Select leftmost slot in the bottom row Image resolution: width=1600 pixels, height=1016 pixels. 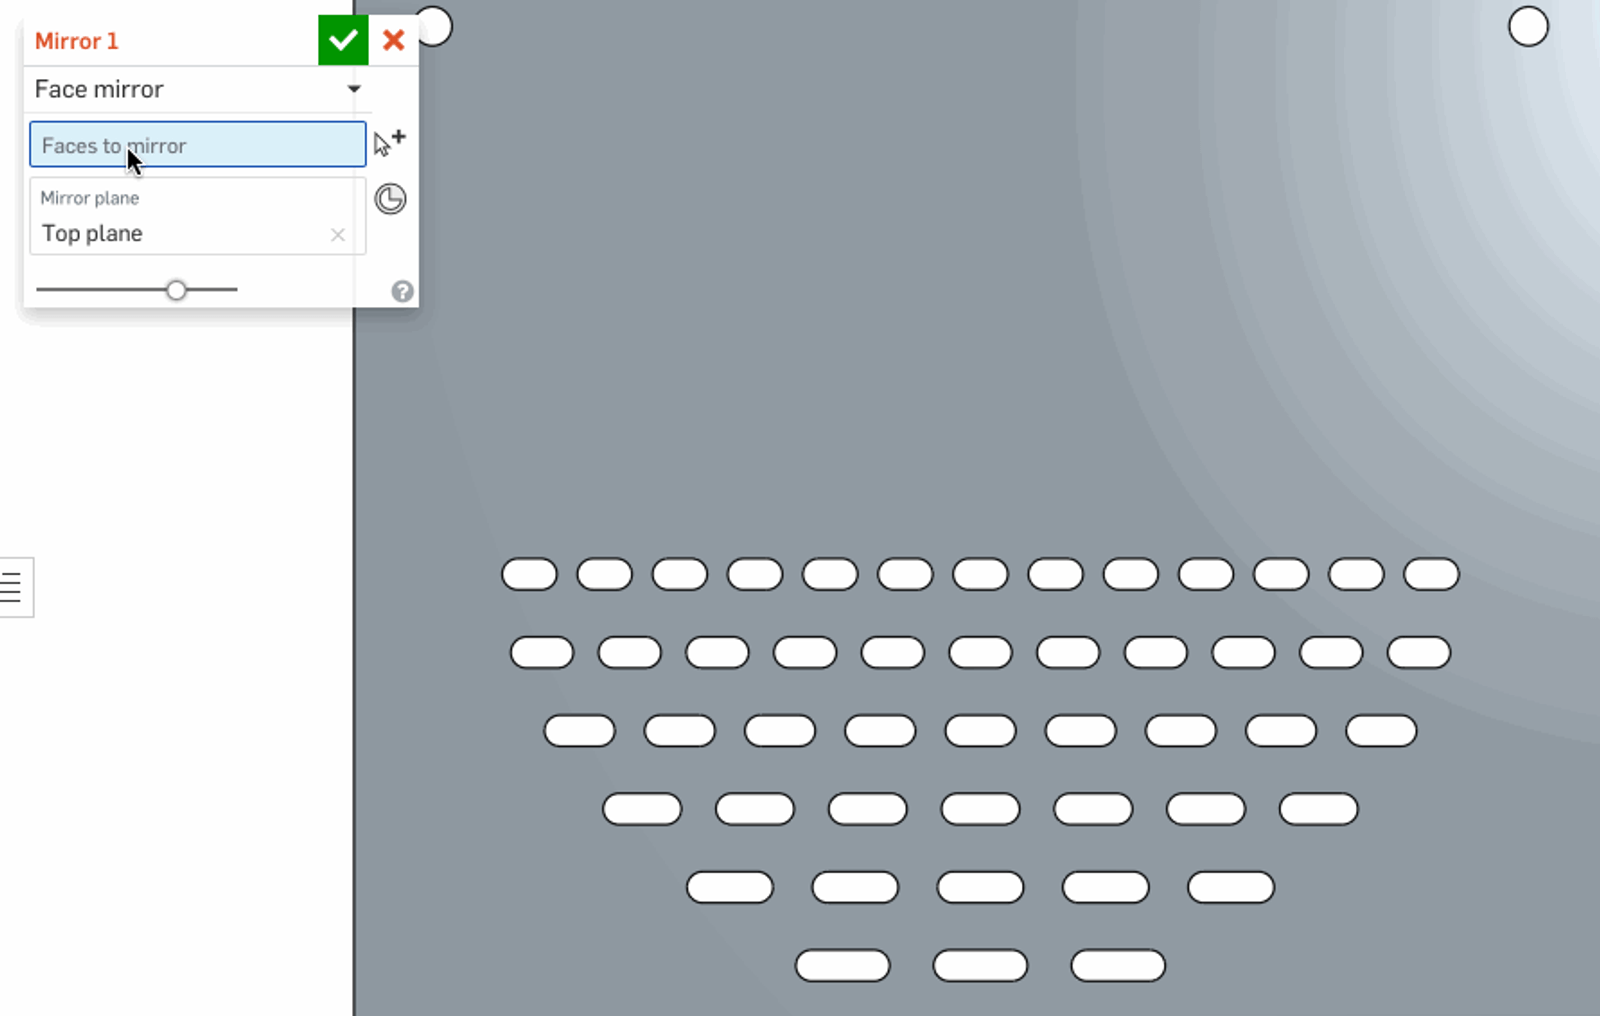(x=842, y=966)
